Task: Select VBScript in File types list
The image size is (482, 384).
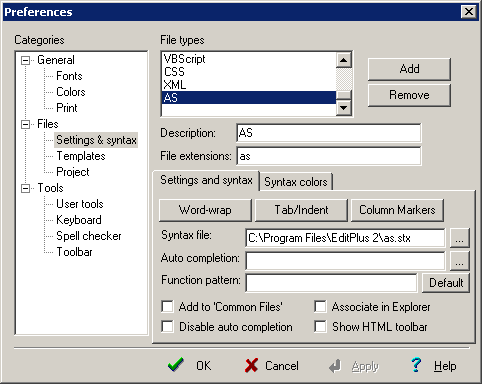Action: pos(249,59)
